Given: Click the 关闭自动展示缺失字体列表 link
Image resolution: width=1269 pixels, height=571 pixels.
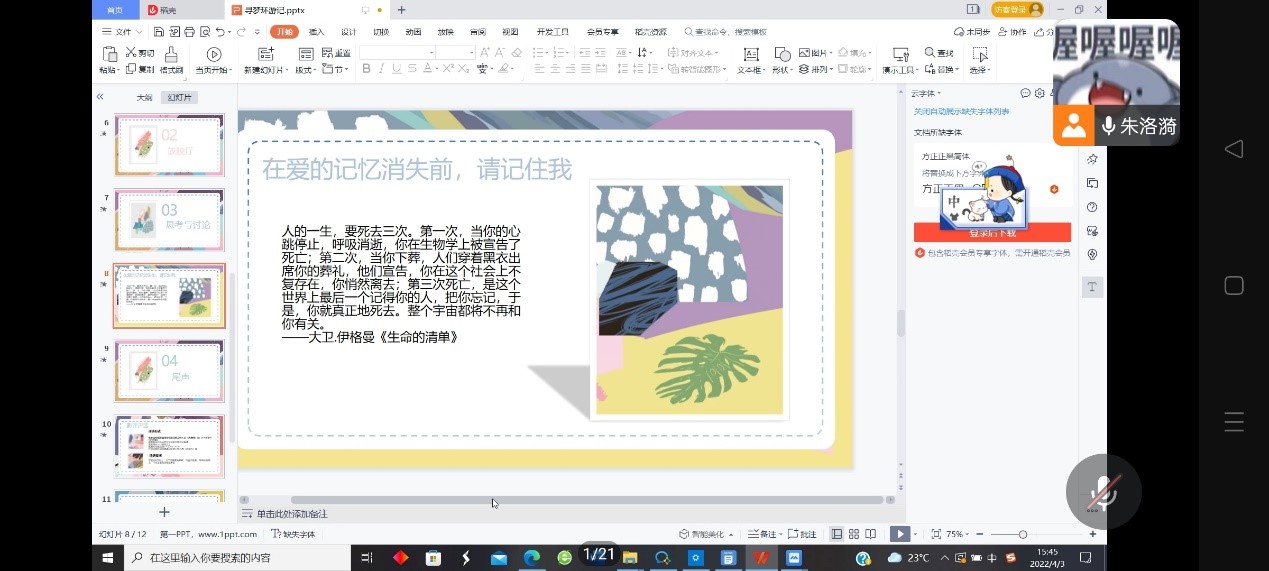Looking at the screenshot, I should point(961,112).
